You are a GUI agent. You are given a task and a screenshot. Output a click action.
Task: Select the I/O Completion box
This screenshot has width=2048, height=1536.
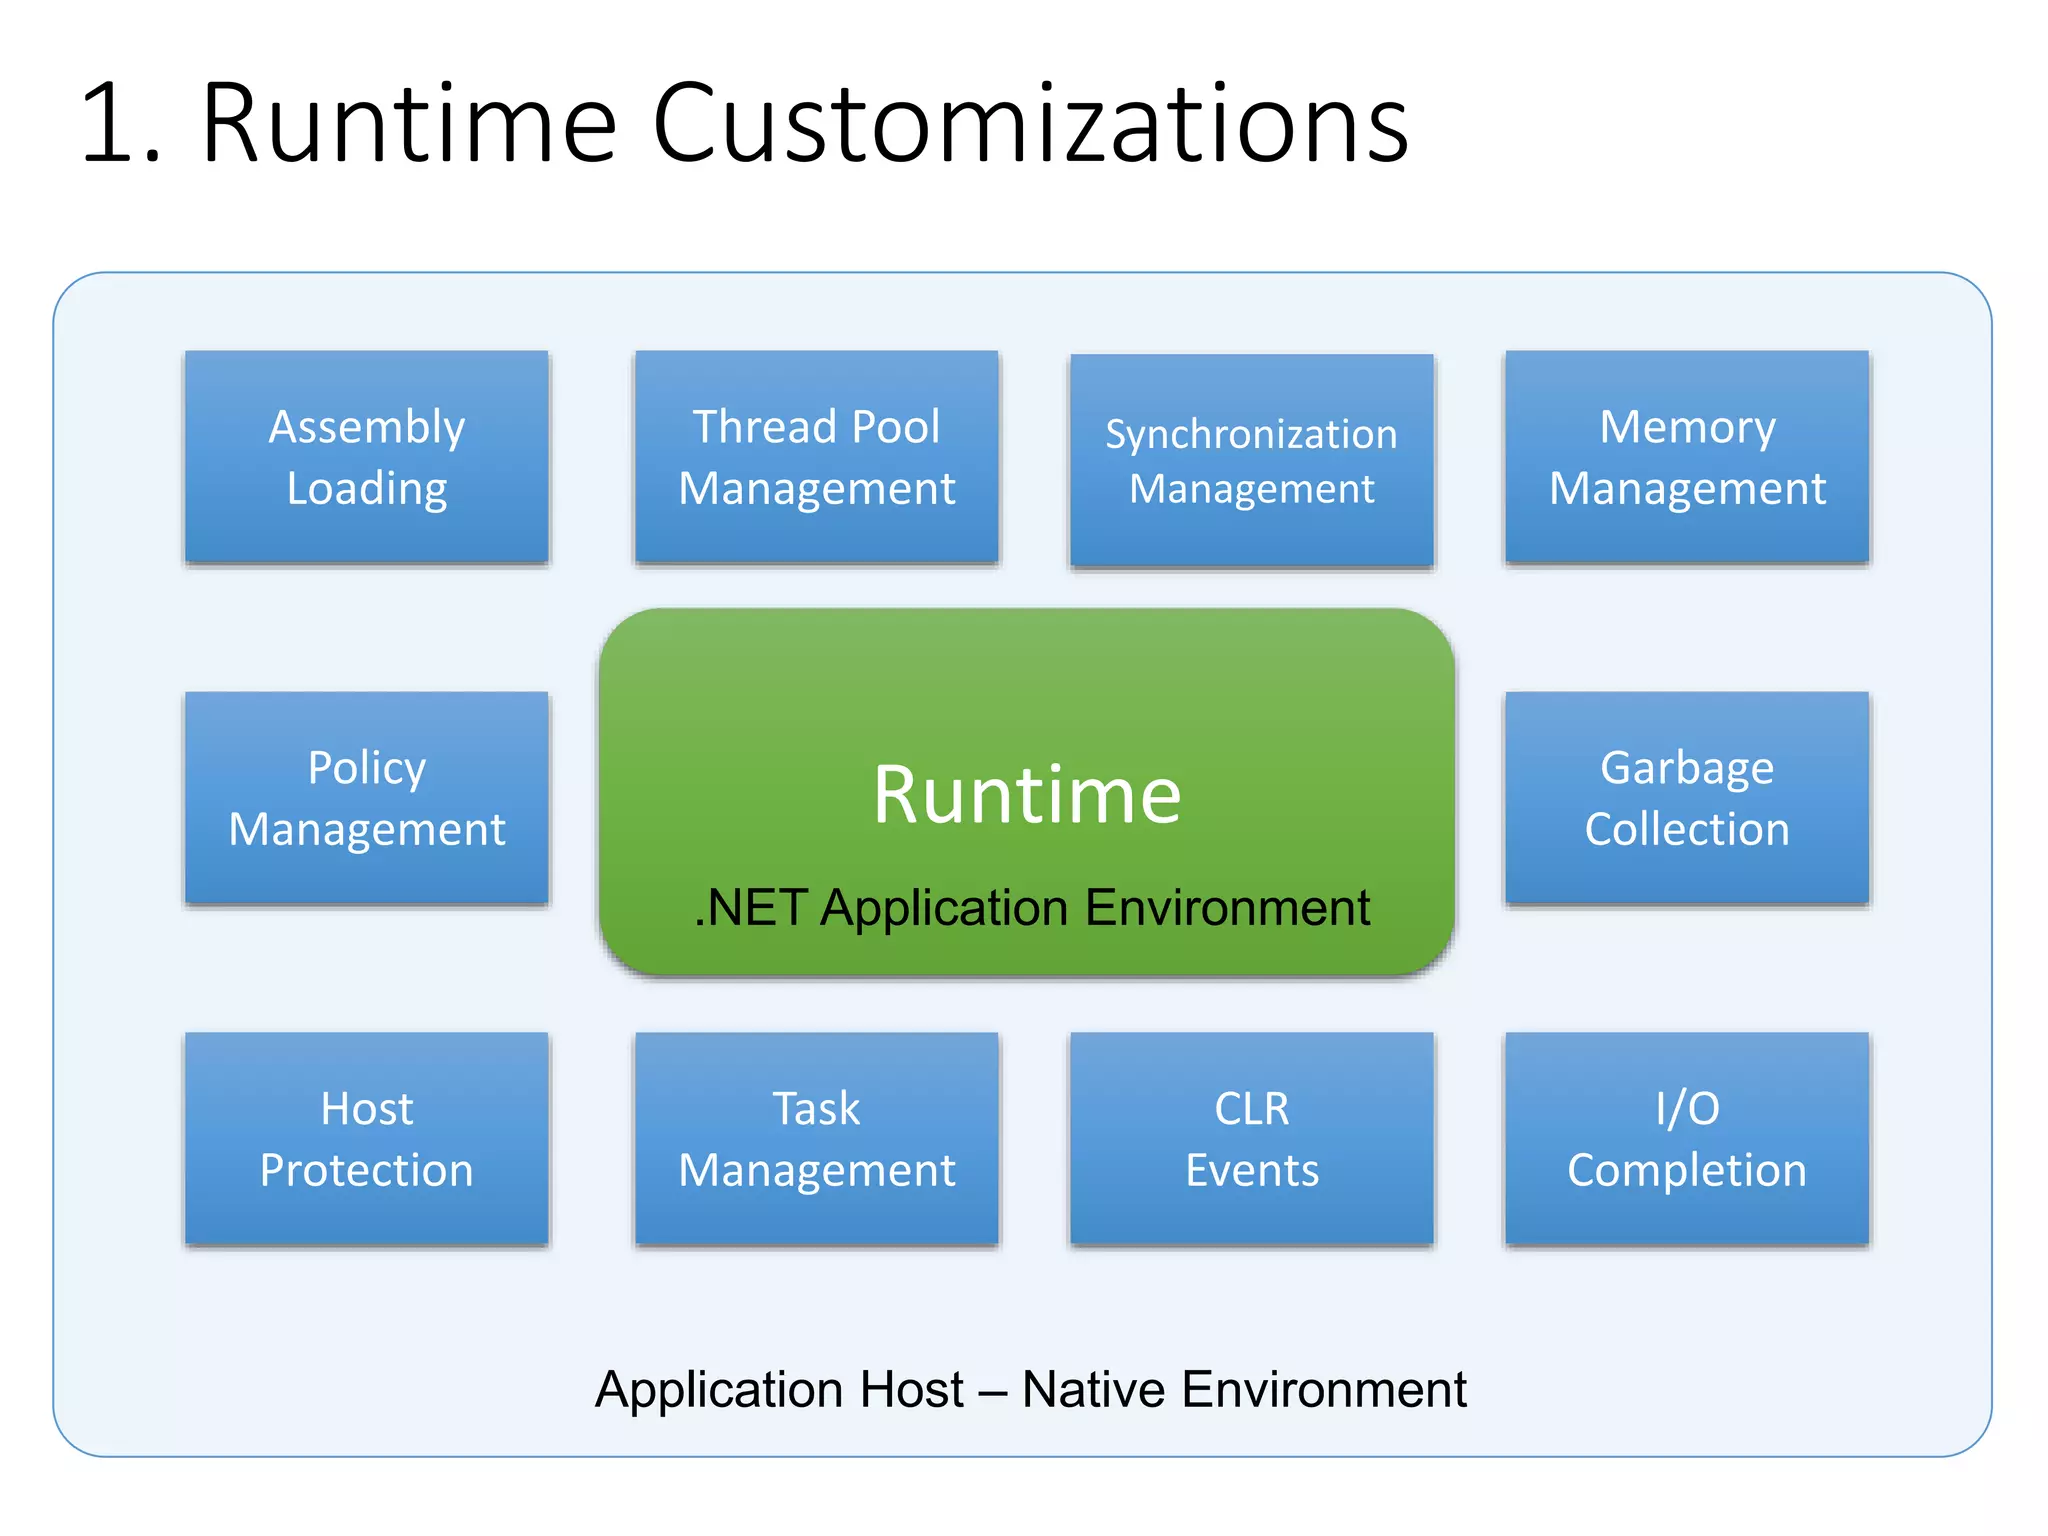point(1687,1139)
